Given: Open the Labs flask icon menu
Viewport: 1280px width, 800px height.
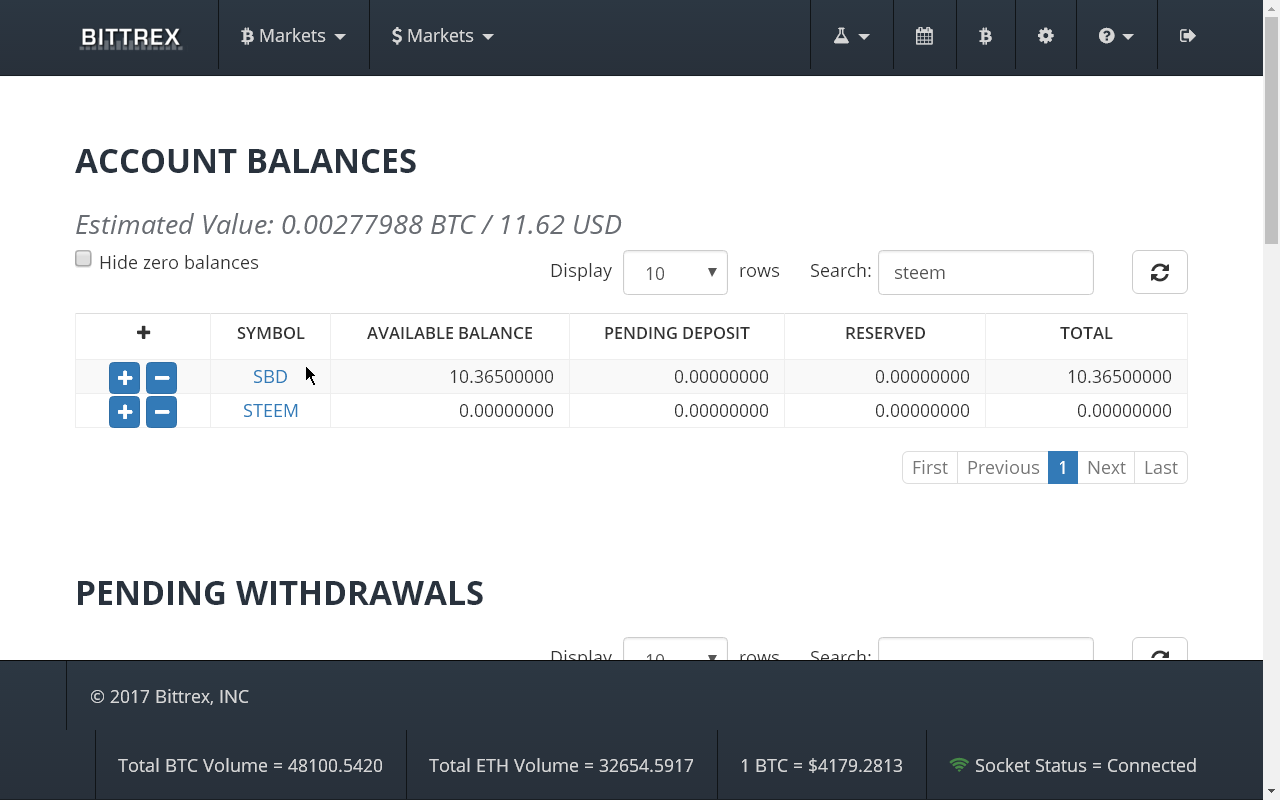Looking at the screenshot, I should pyautogui.click(x=851, y=36).
